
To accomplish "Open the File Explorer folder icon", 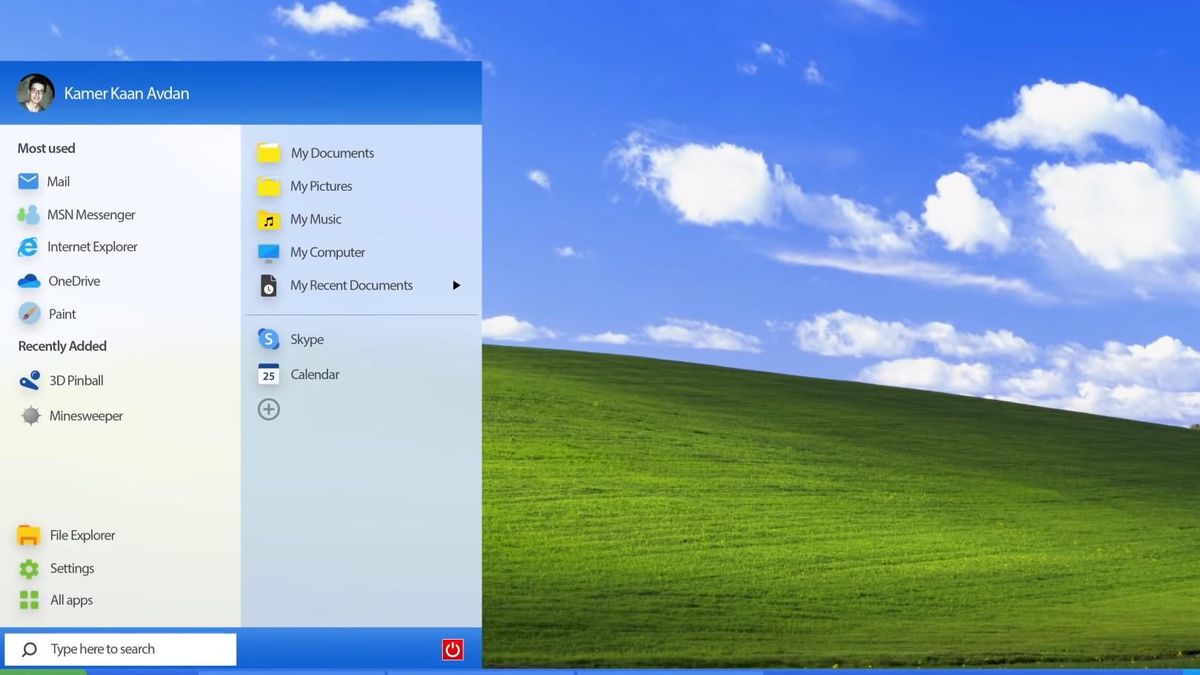I will coord(29,535).
